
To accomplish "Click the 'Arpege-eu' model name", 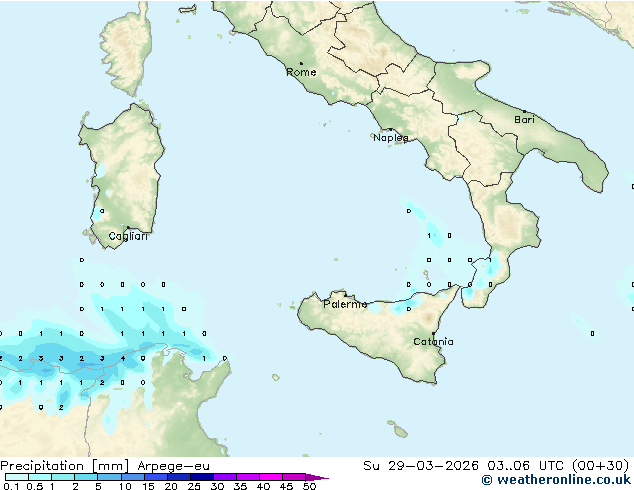I will pyautogui.click(x=173, y=466).
